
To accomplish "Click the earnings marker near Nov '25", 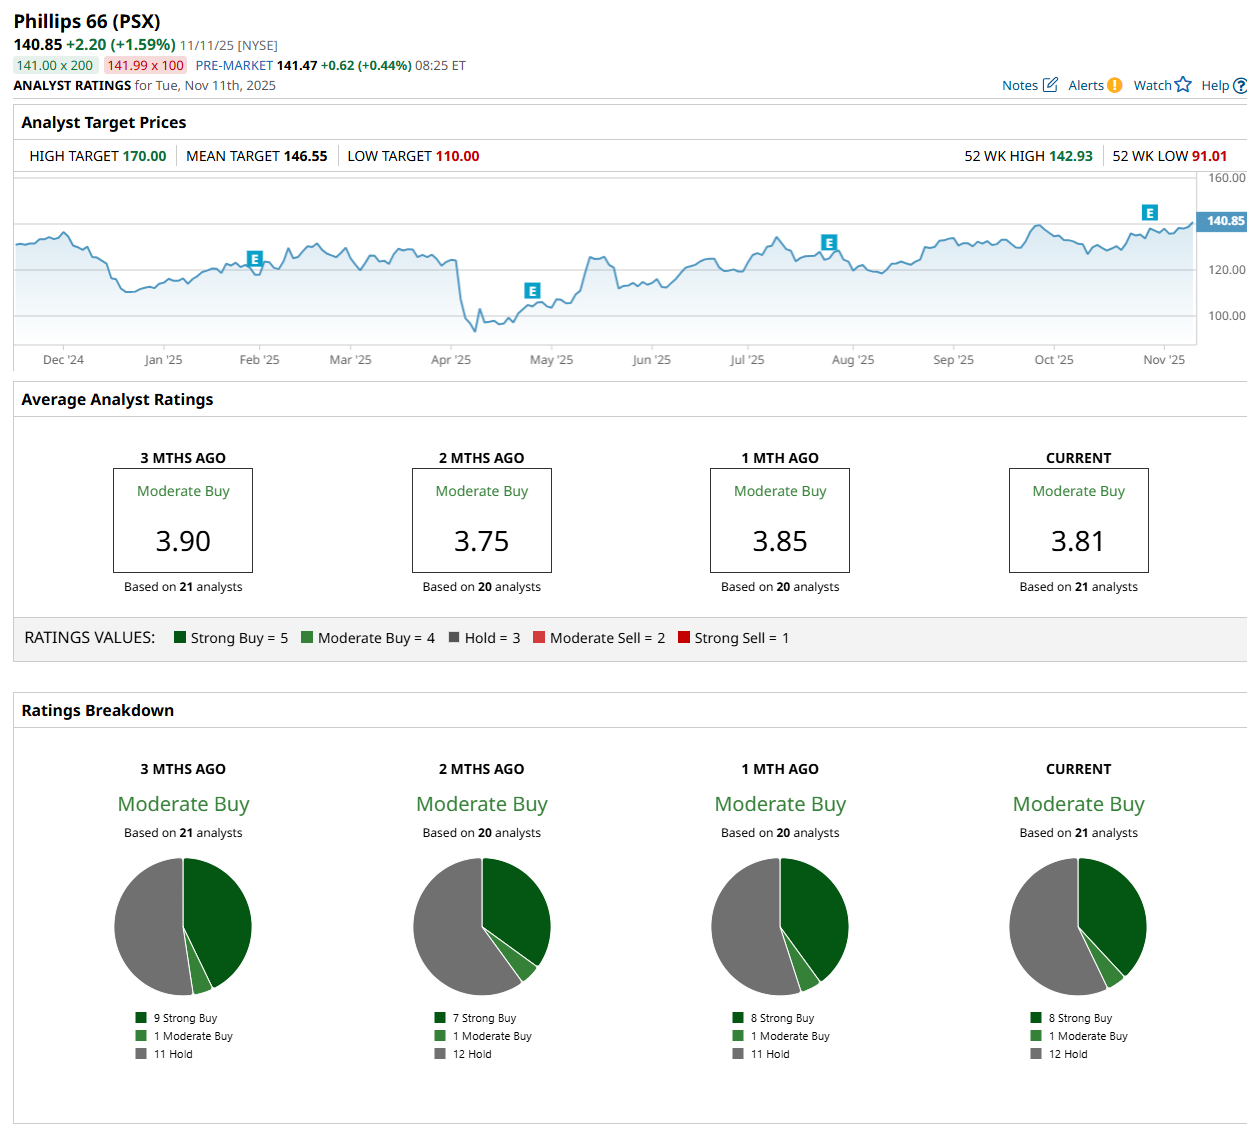I will point(1150,213).
